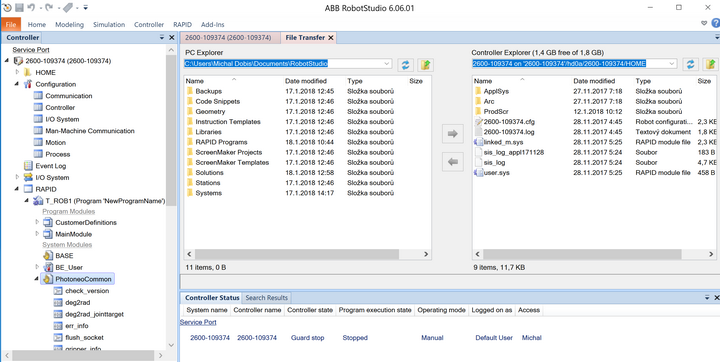Select the err_info routine
This screenshot has height=362, width=720.
pyautogui.click(x=77, y=326)
